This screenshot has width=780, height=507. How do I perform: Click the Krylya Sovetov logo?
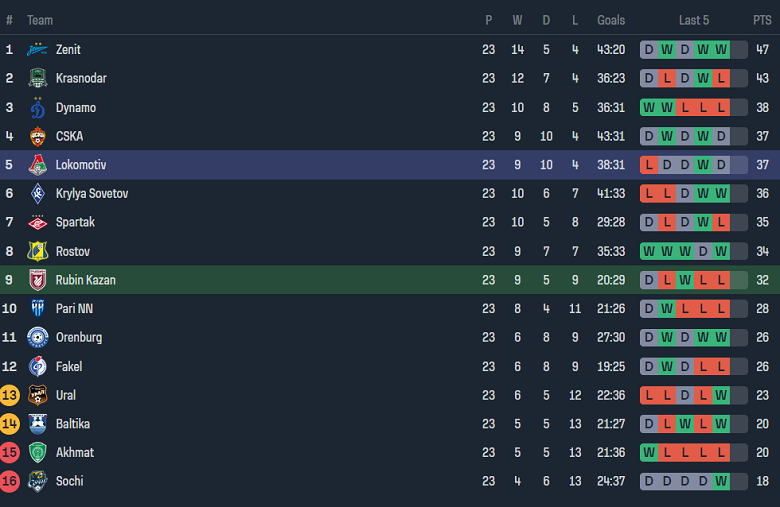[x=38, y=194]
